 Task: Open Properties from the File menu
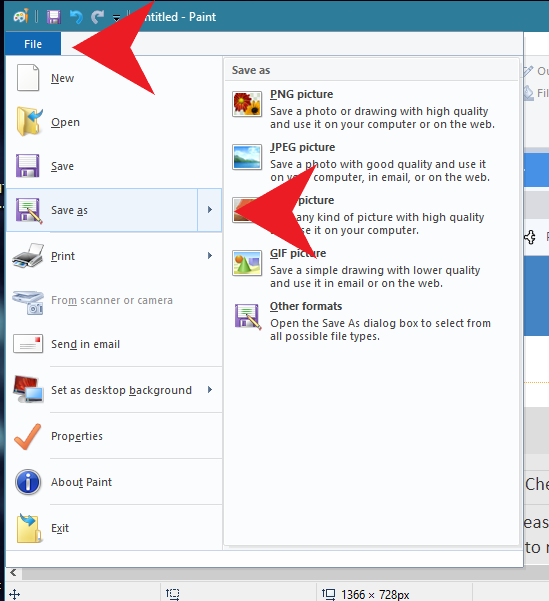coord(114,436)
